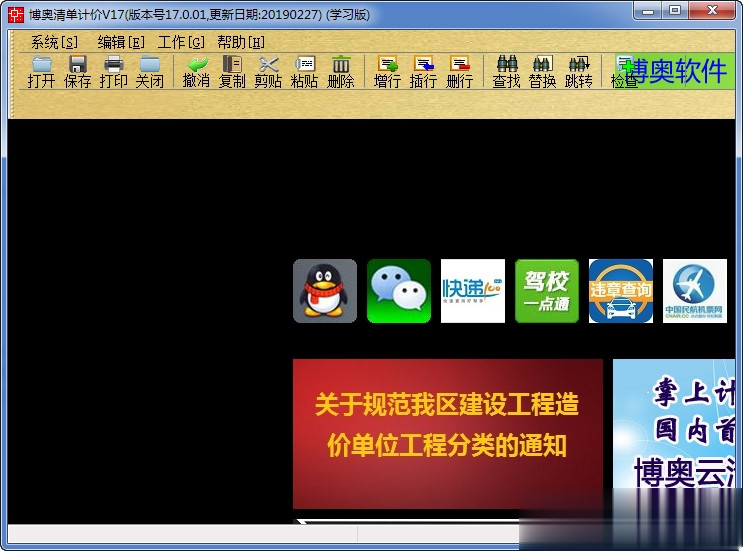Close the 博奥清单计价 window
The height and width of the screenshot is (551, 743).
coord(712,10)
